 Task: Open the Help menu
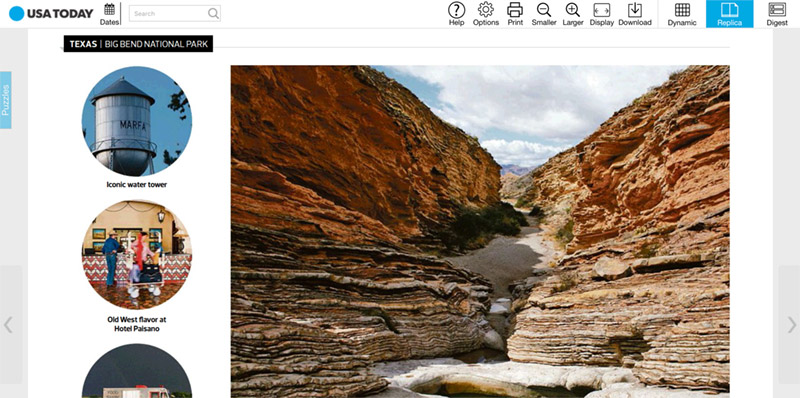tap(456, 14)
